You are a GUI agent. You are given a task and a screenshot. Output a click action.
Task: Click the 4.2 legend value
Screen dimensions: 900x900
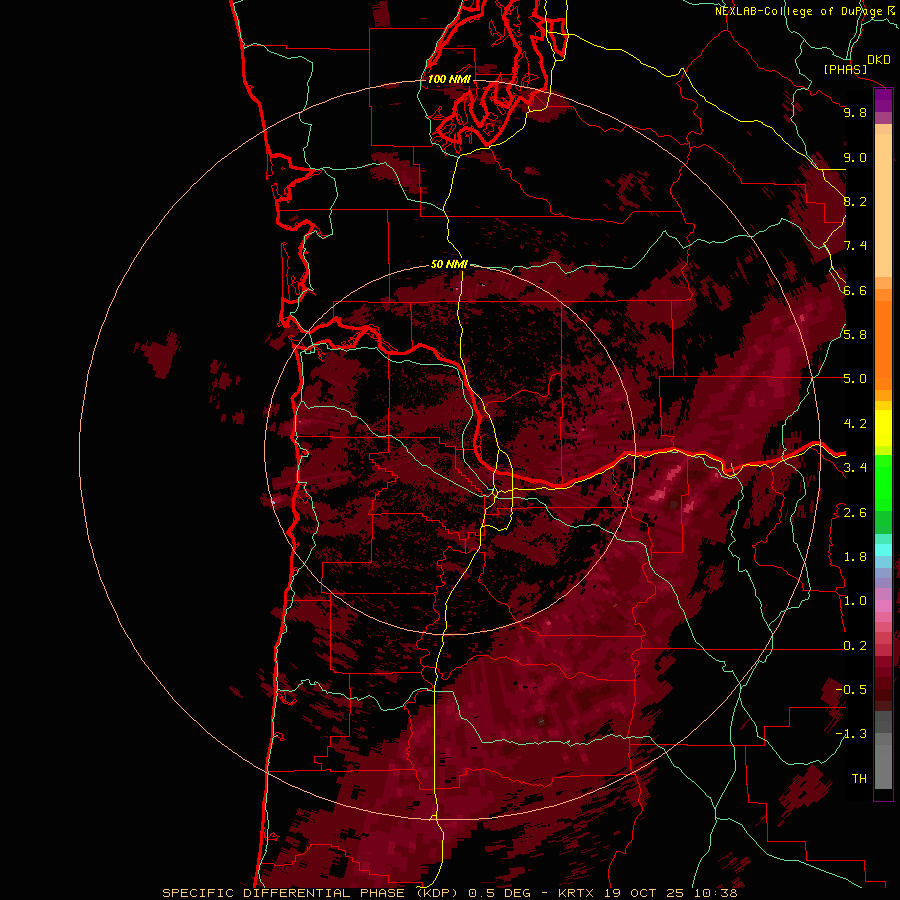click(855, 424)
